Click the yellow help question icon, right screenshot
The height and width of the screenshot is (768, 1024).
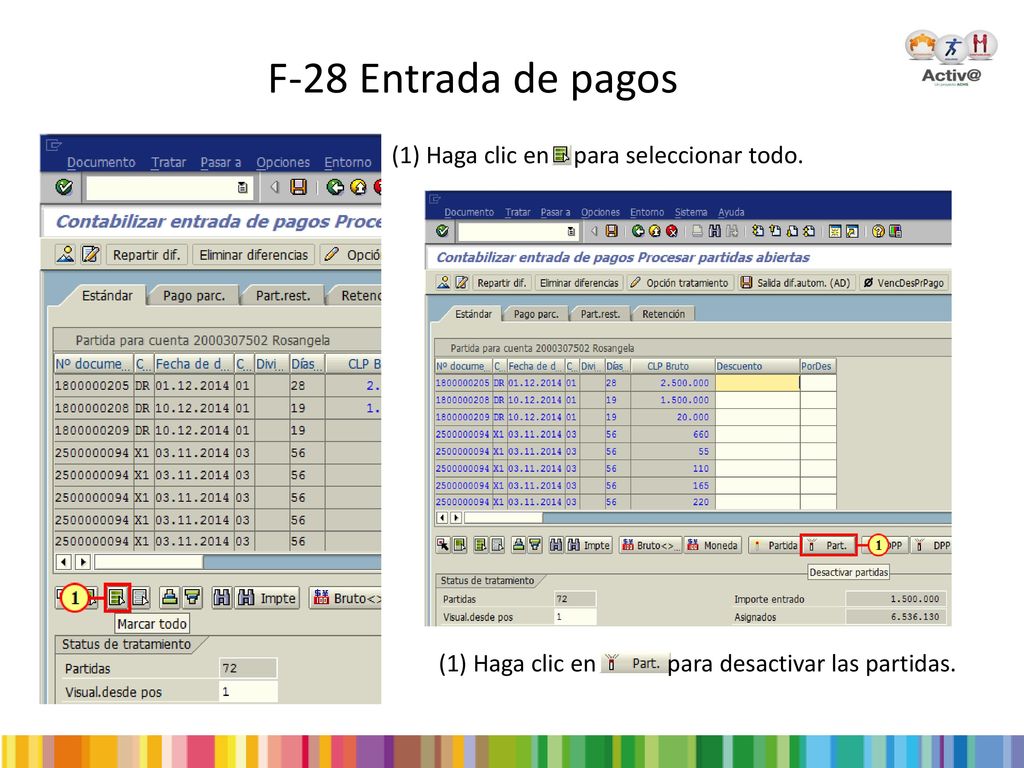[878, 231]
